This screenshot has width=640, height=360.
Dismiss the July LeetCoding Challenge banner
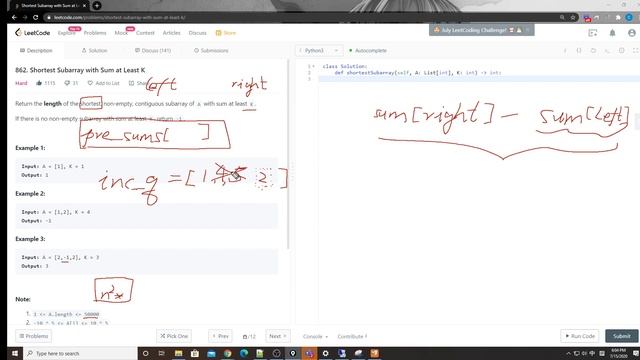coord(528,30)
